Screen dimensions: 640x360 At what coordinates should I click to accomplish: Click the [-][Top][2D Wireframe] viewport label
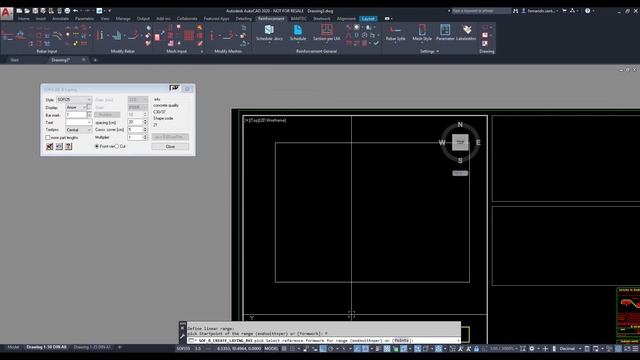click(265, 120)
